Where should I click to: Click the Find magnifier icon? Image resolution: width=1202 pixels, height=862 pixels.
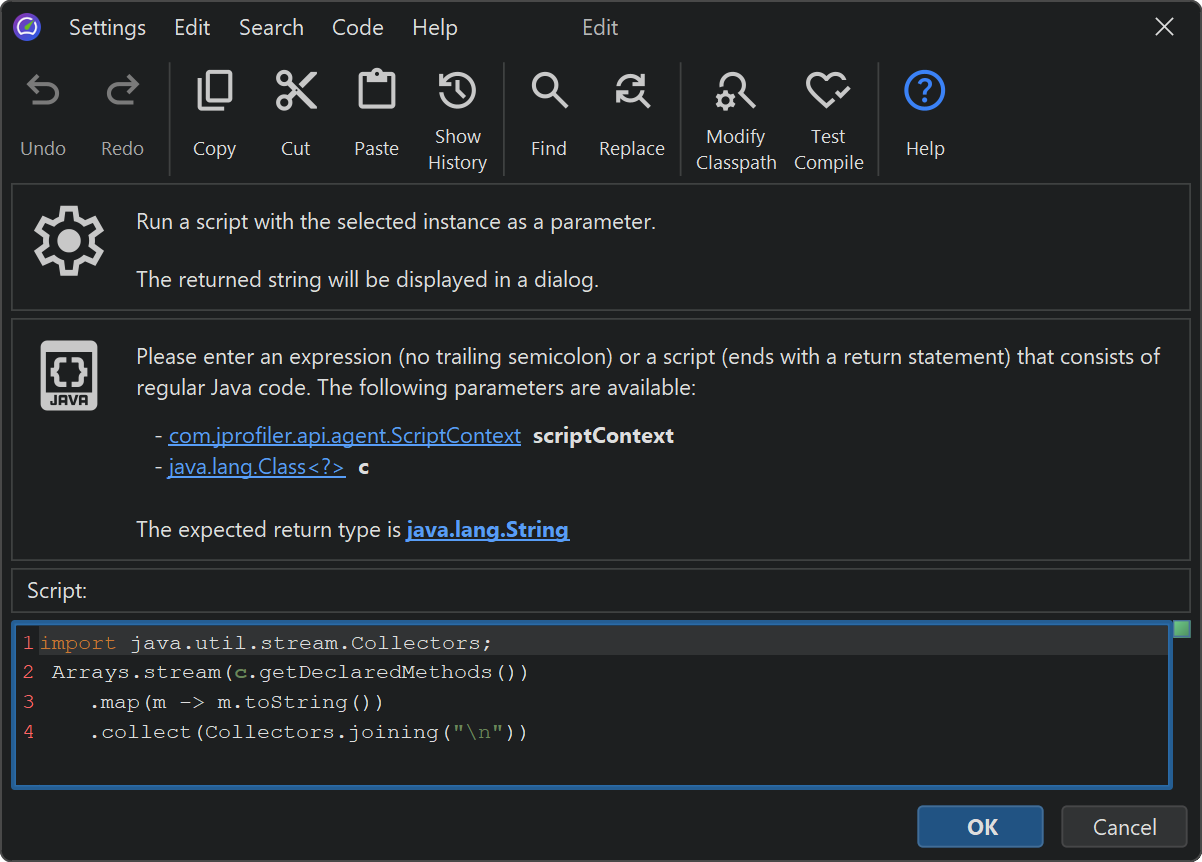tap(549, 92)
